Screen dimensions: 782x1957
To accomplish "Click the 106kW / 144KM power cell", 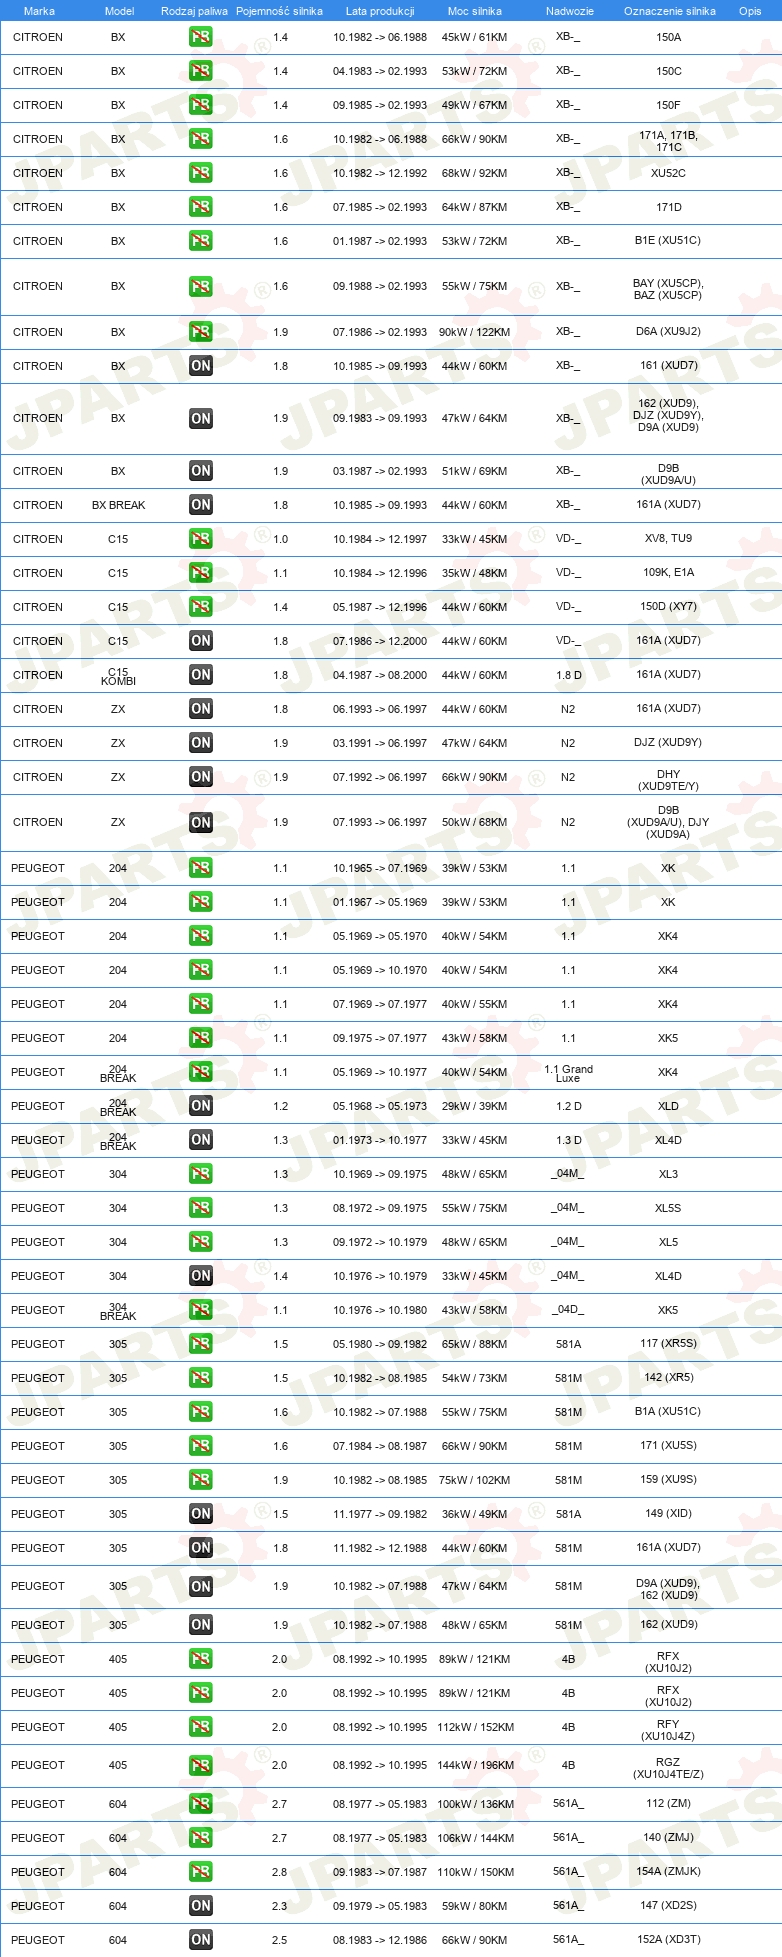I will point(475,1838).
